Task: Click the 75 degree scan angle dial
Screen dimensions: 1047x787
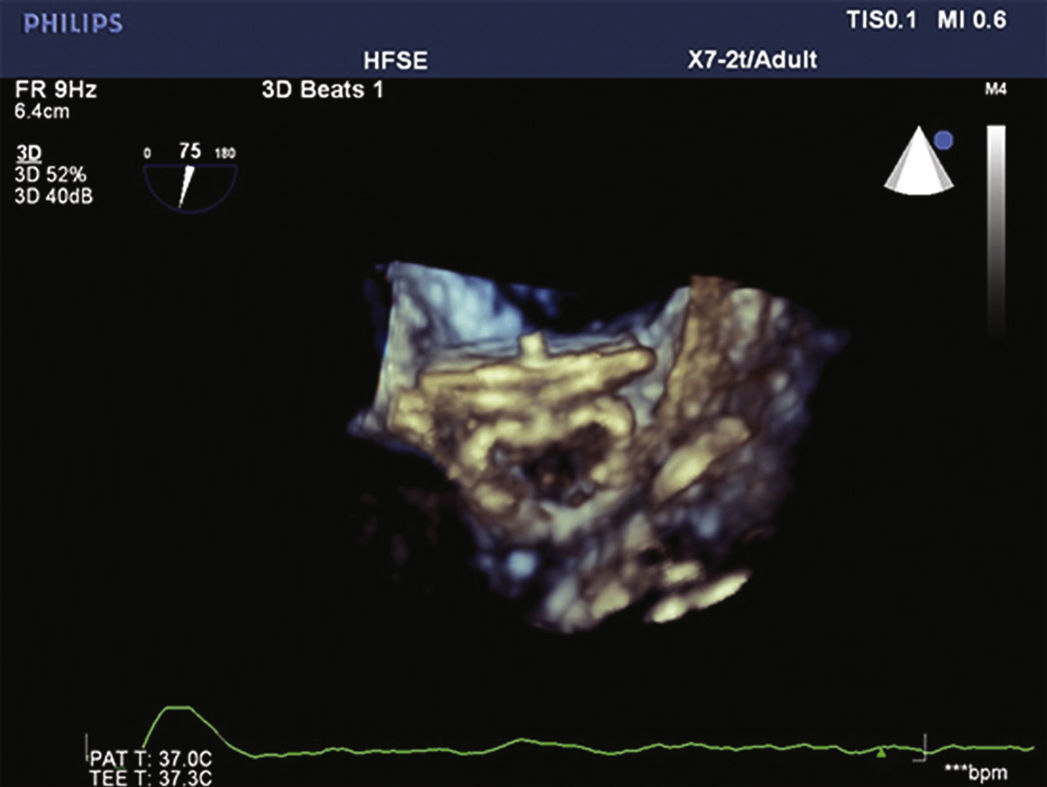Action: tap(190, 176)
